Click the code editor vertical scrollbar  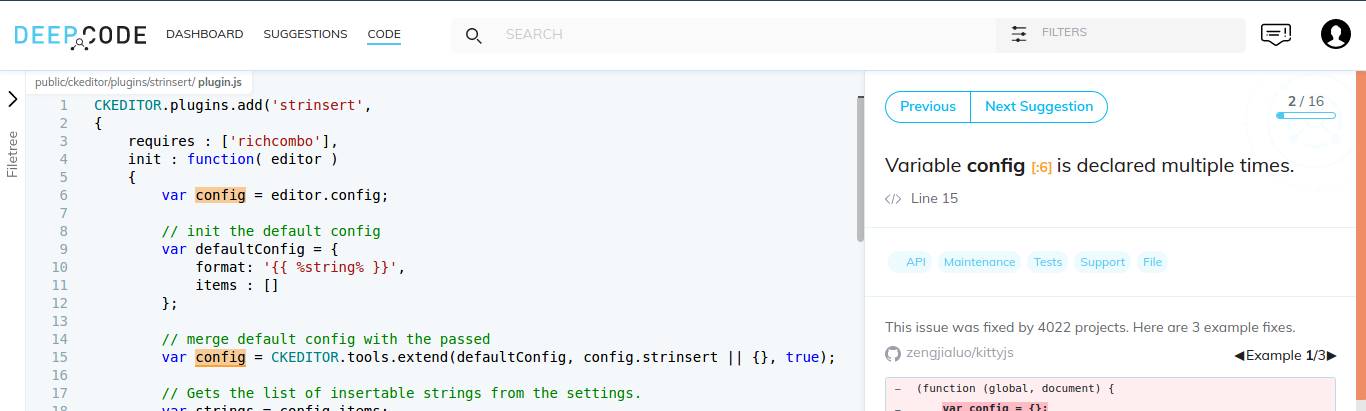click(861, 168)
